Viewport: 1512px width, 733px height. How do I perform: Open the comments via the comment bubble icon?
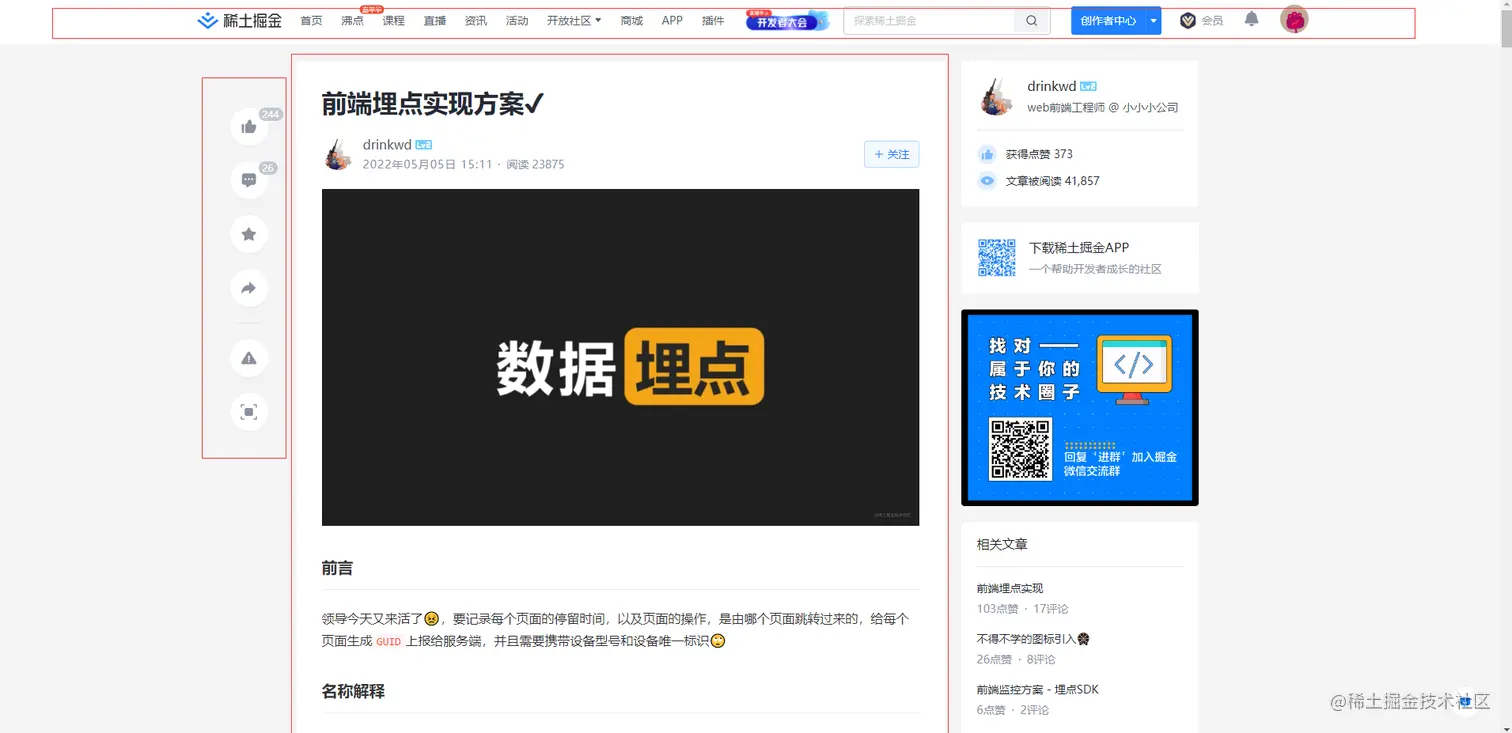(x=248, y=180)
